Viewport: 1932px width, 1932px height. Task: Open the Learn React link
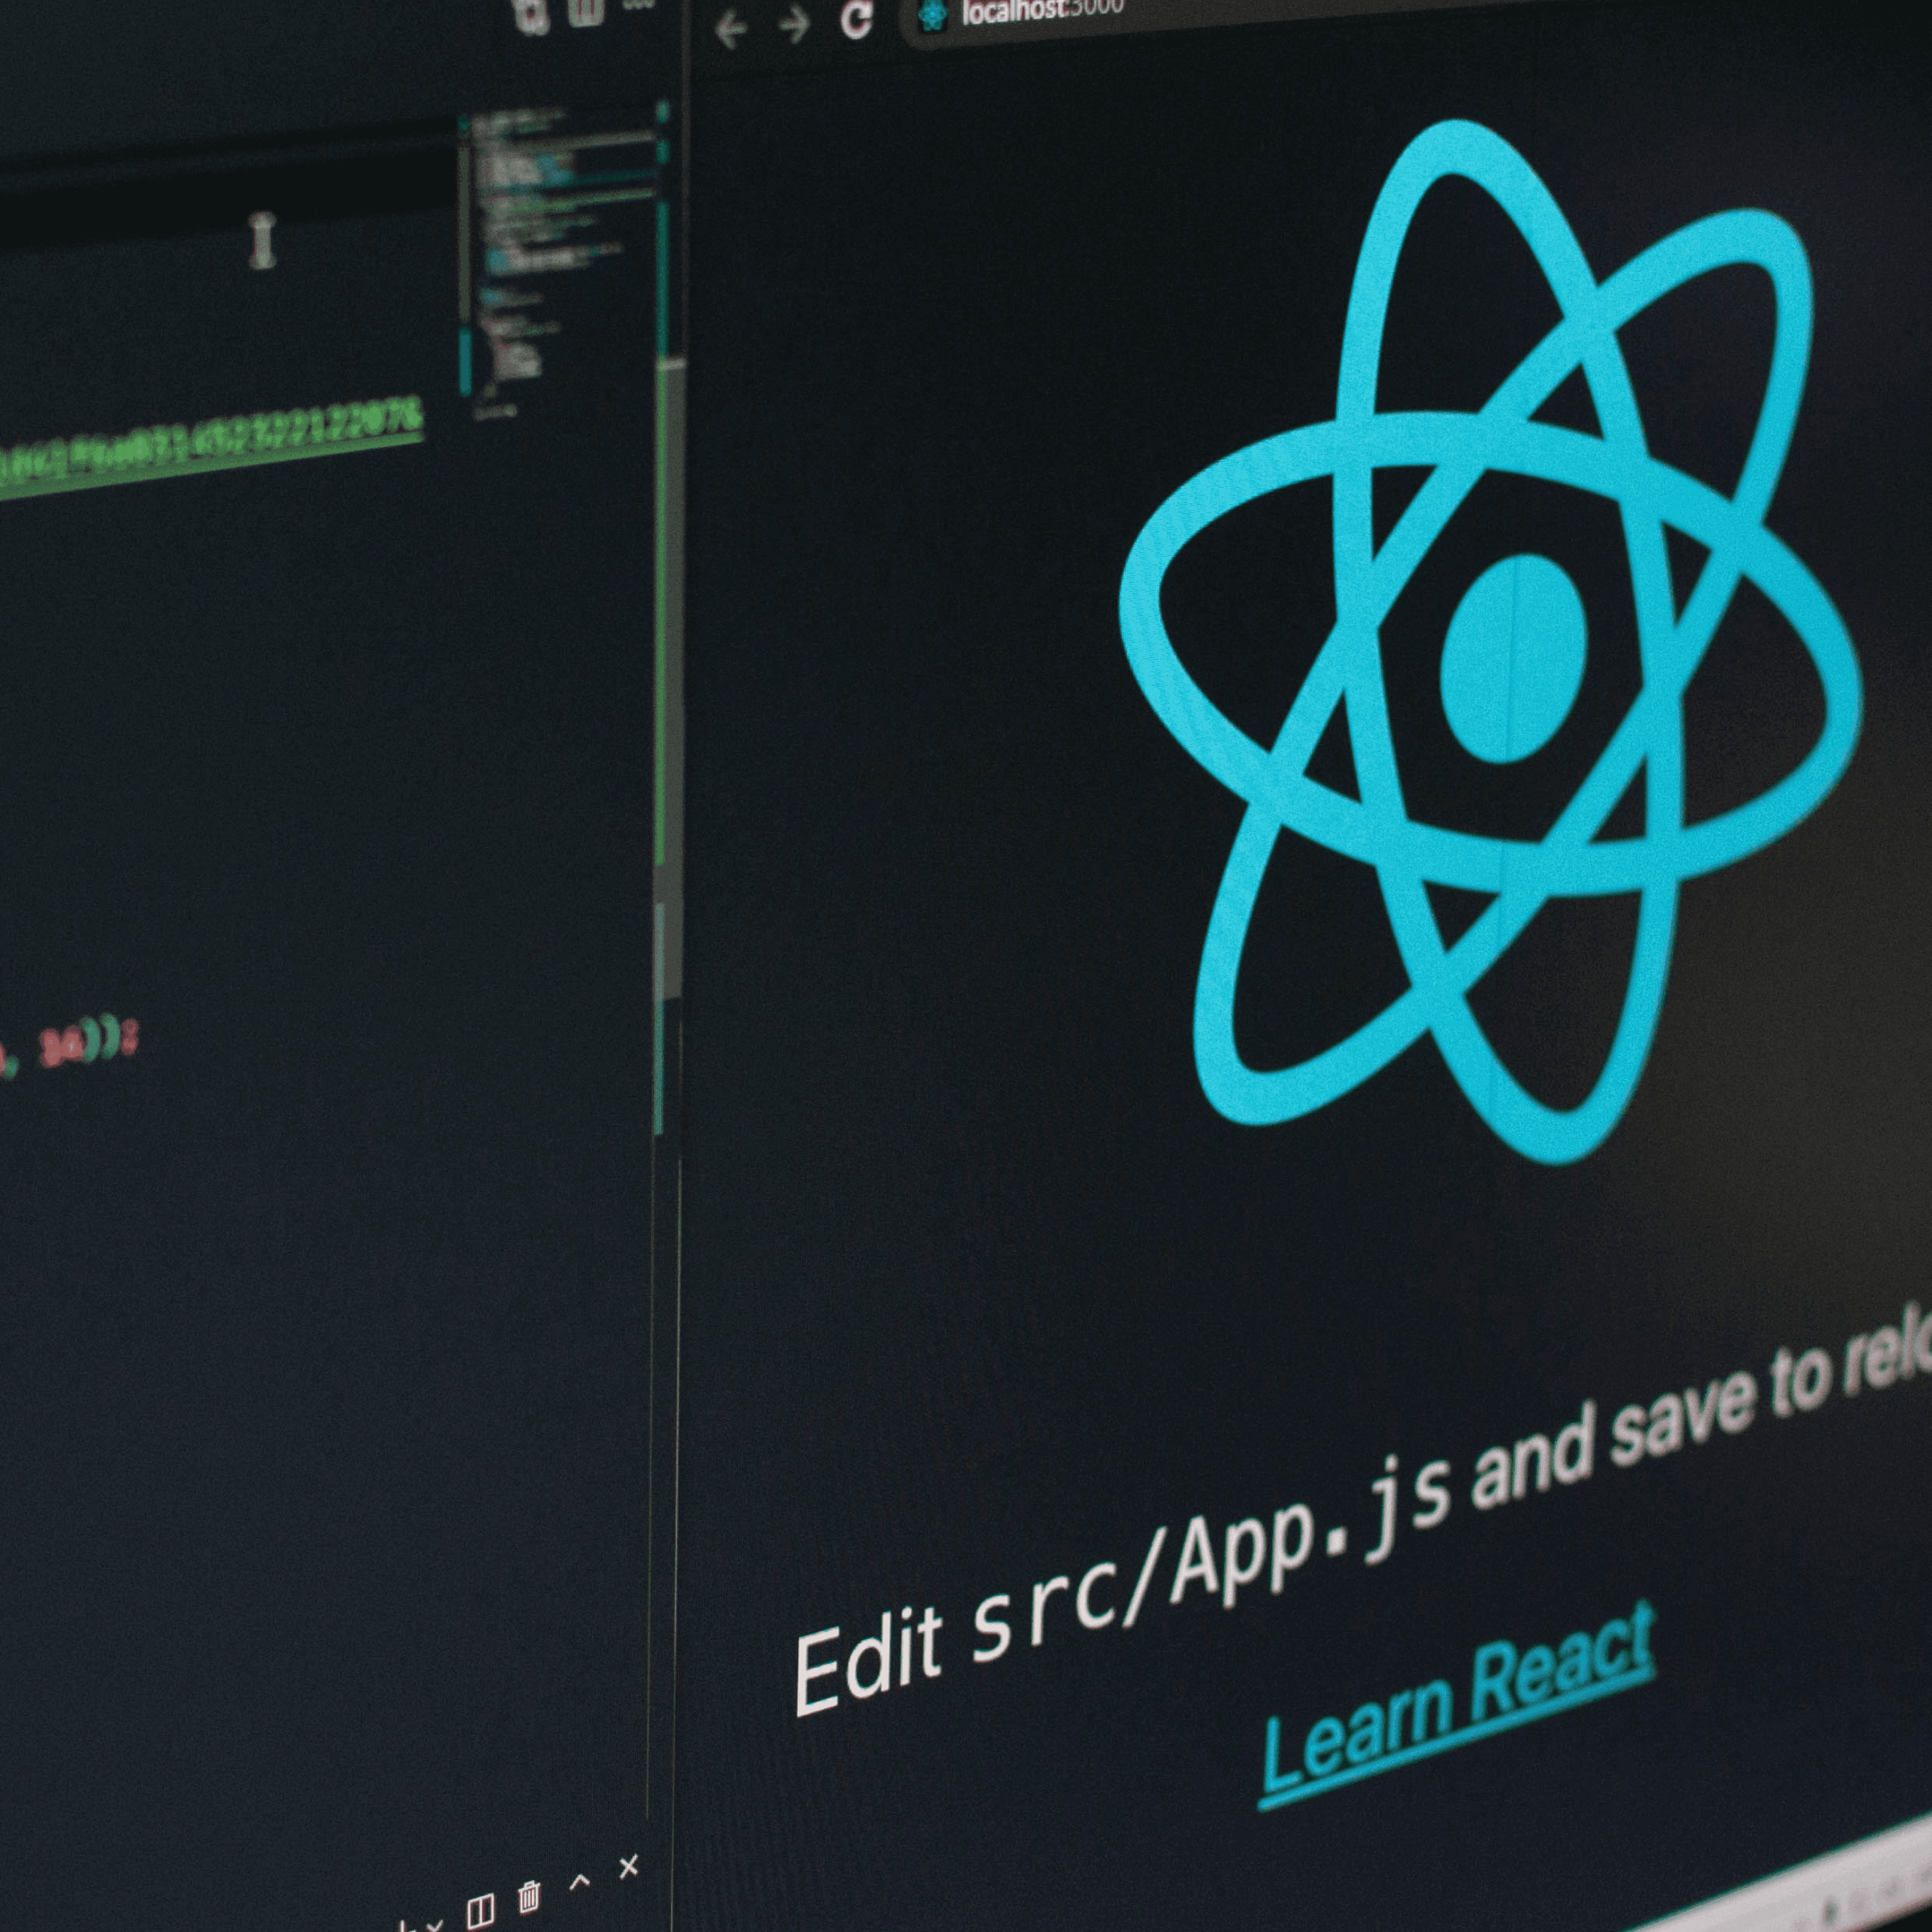tap(1456, 1706)
